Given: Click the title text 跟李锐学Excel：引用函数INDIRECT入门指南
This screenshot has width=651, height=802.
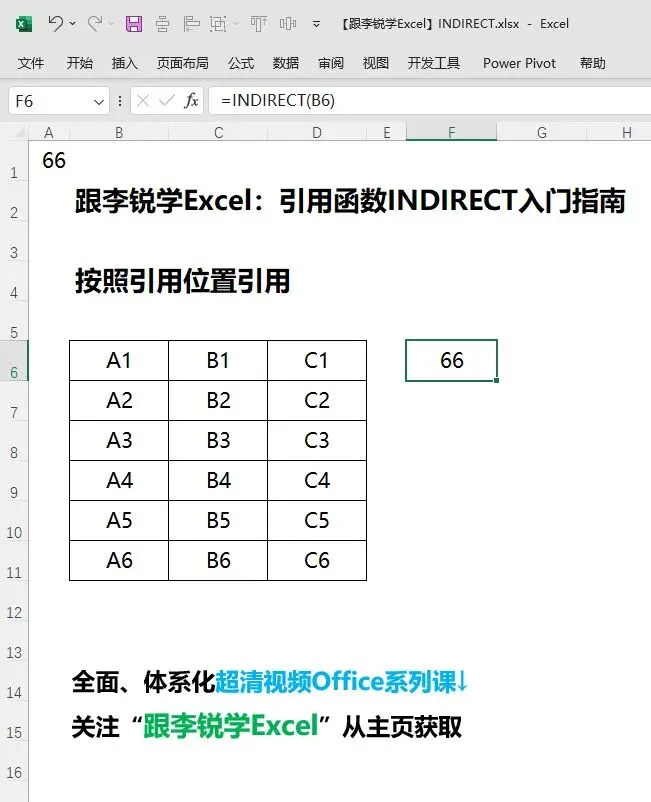Looking at the screenshot, I should [350, 200].
